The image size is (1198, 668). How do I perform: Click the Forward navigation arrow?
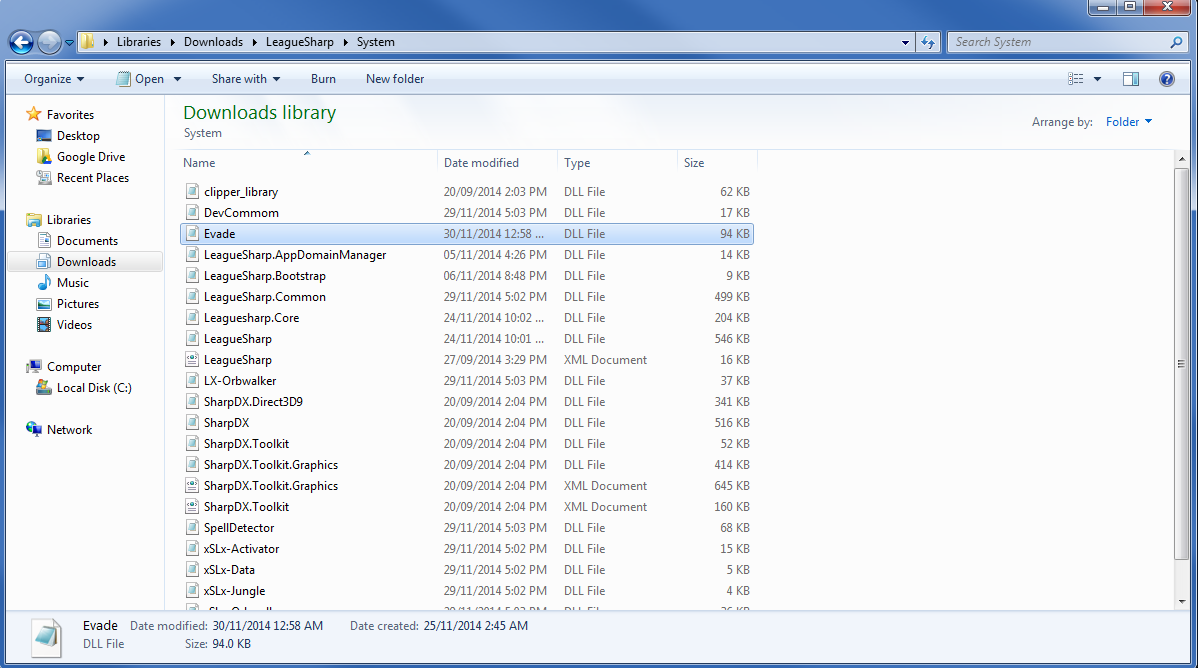pyautogui.click(x=49, y=42)
